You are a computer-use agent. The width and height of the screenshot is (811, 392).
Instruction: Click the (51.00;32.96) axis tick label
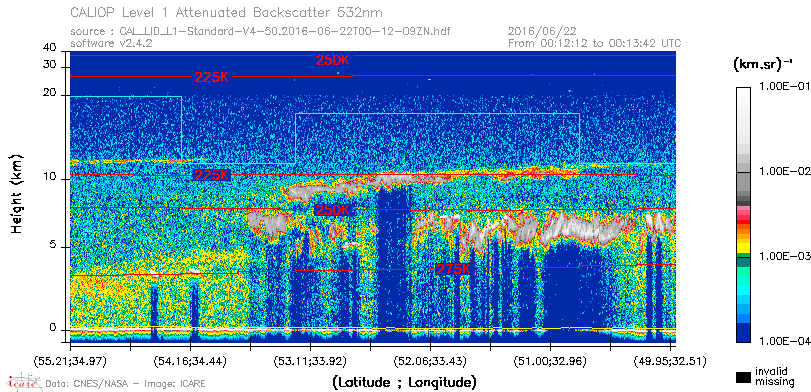coord(550,361)
